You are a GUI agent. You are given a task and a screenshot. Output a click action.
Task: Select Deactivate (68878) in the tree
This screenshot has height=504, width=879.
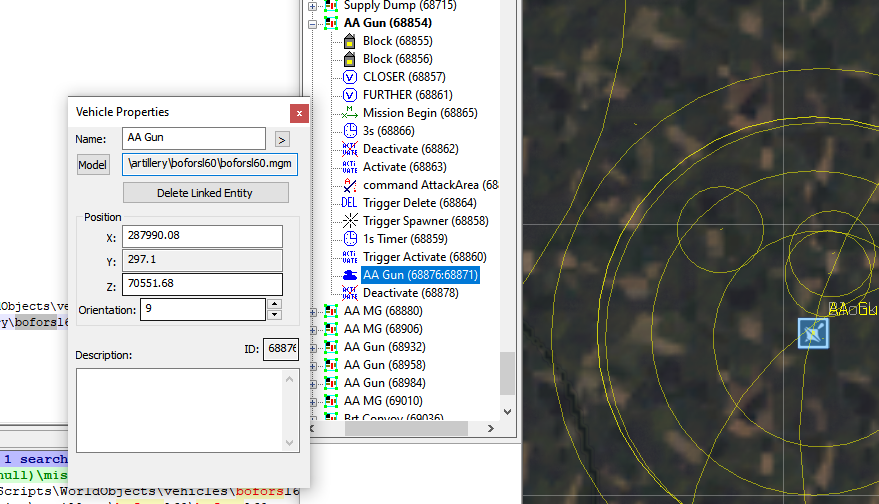pos(410,293)
